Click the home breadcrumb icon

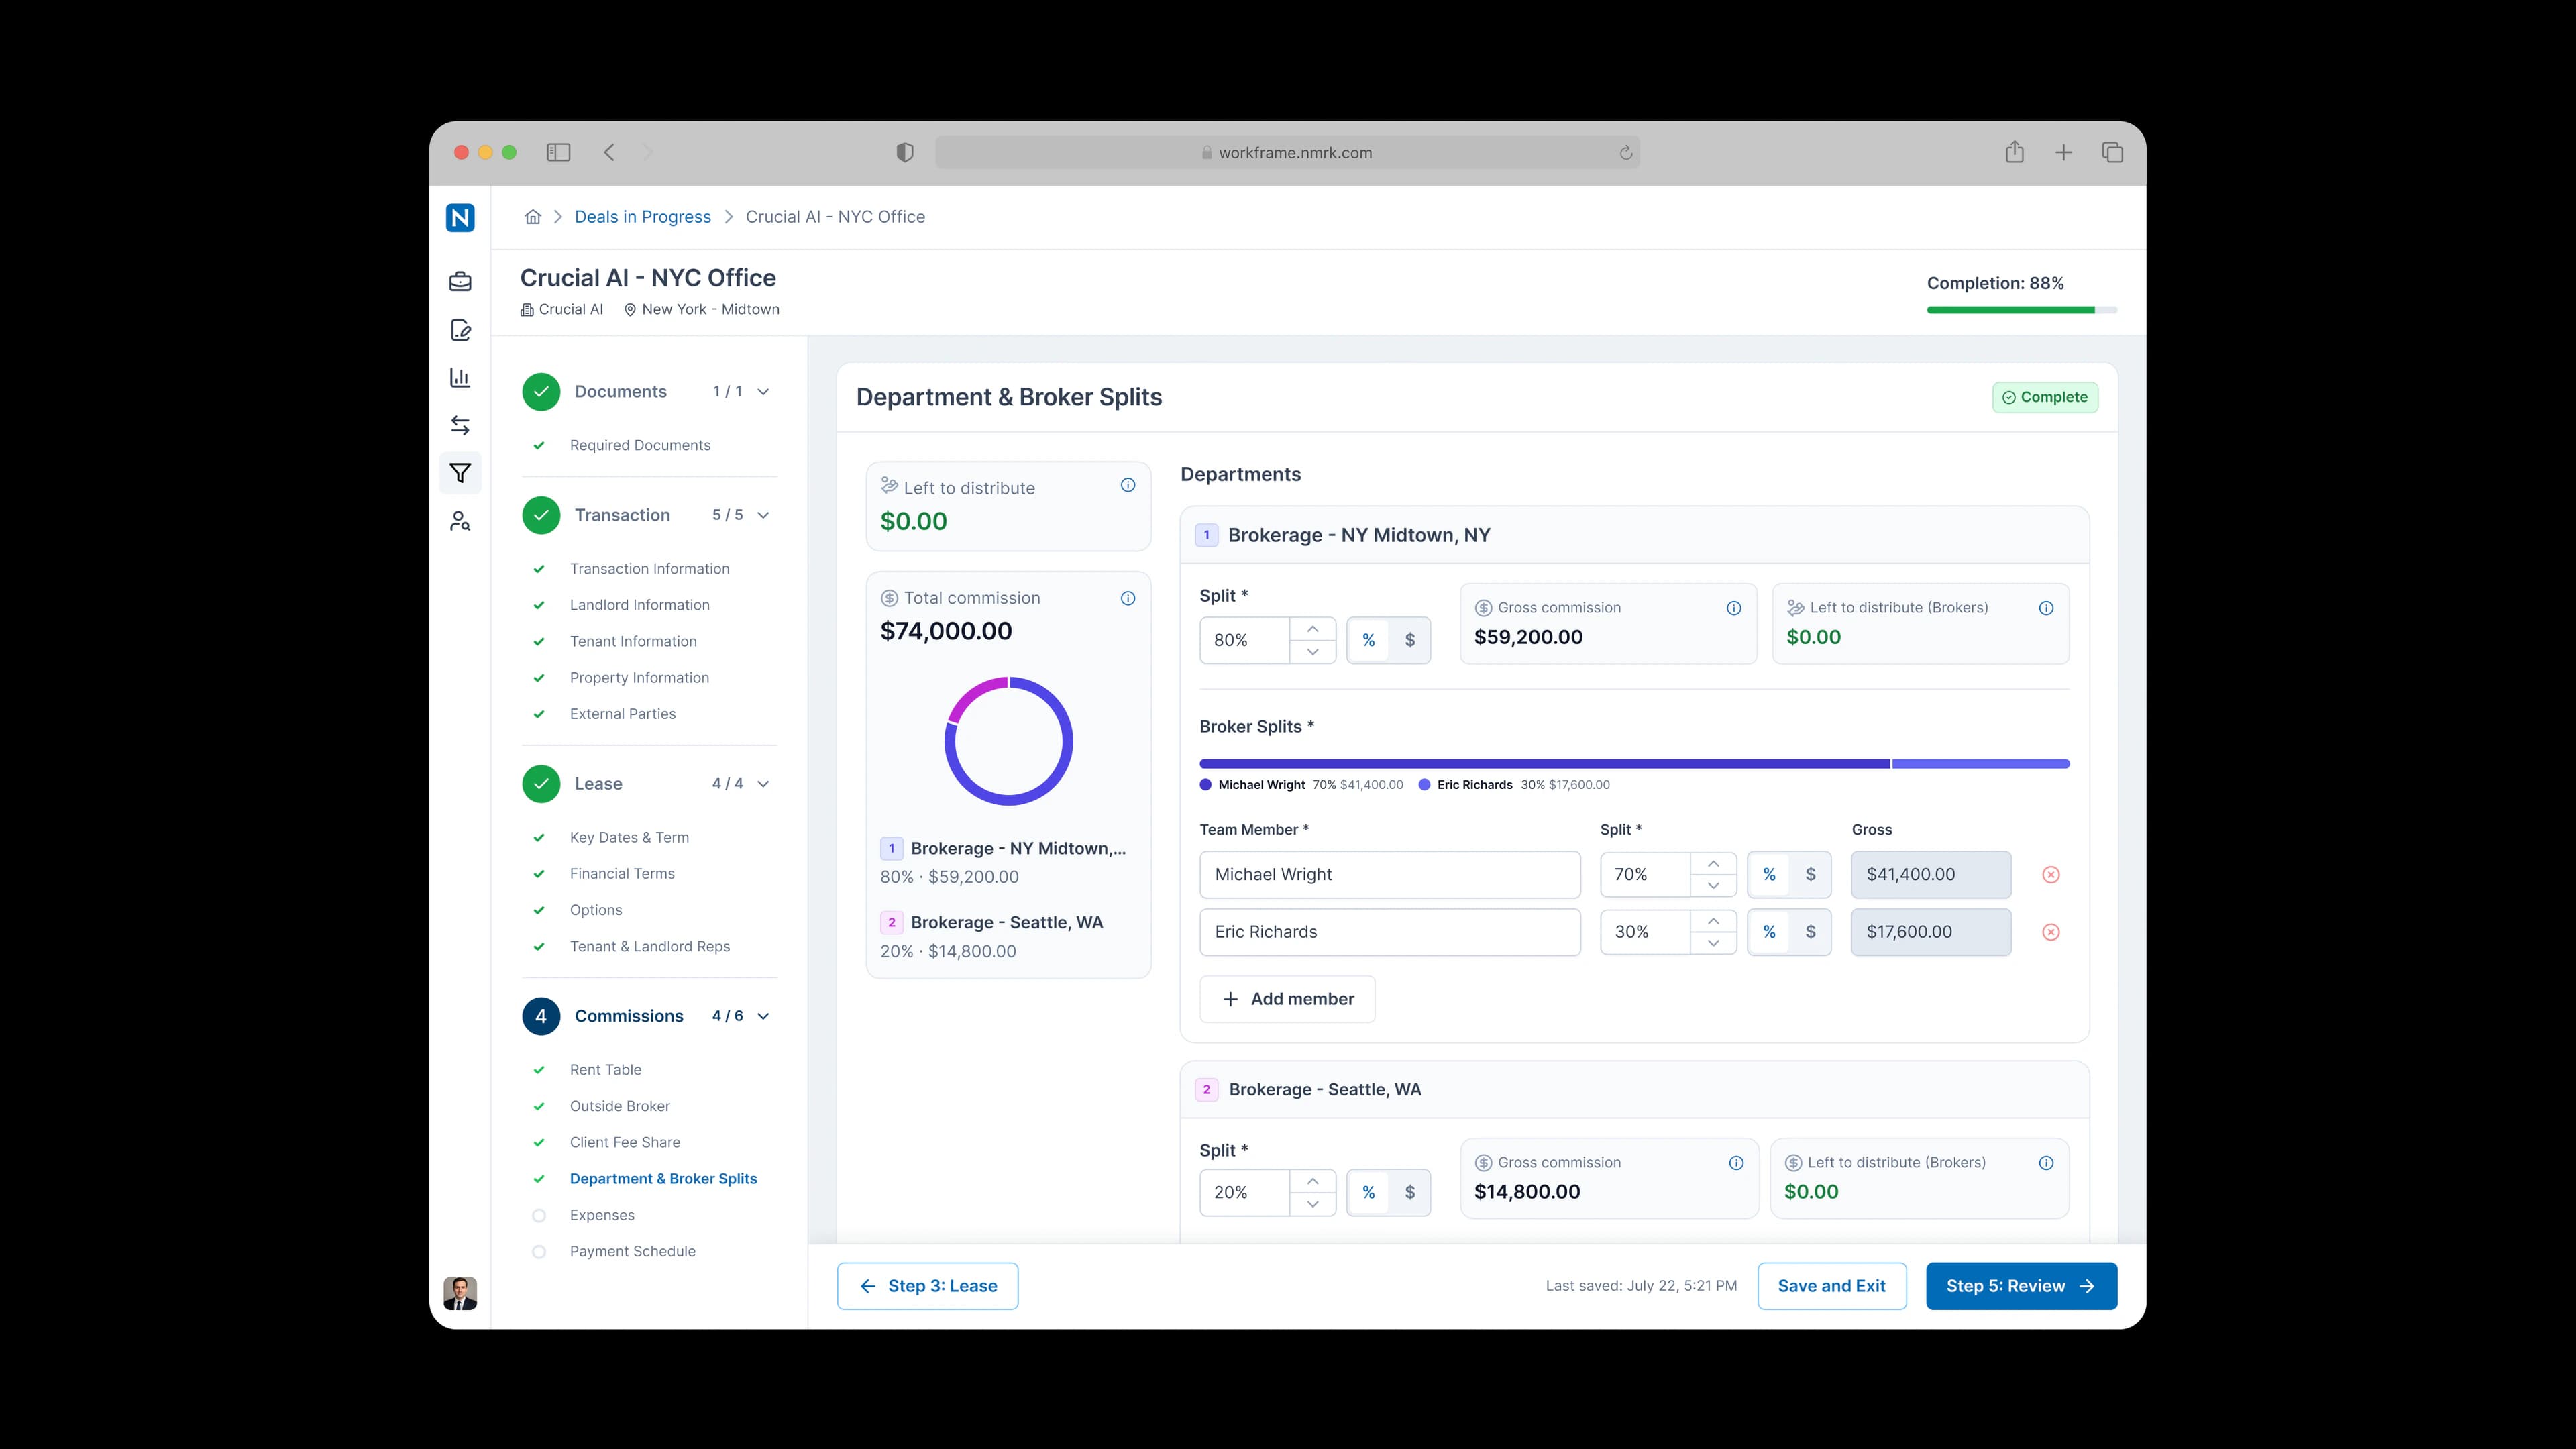[x=533, y=217]
